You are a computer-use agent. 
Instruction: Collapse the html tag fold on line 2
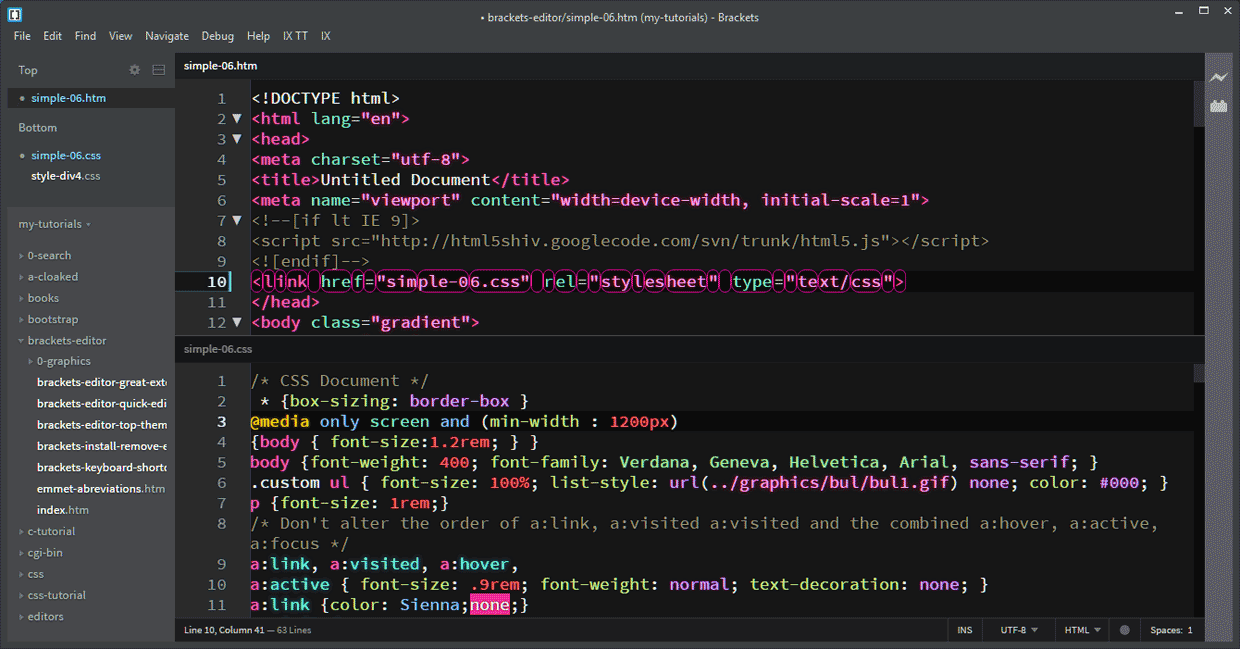click(237, 119)
